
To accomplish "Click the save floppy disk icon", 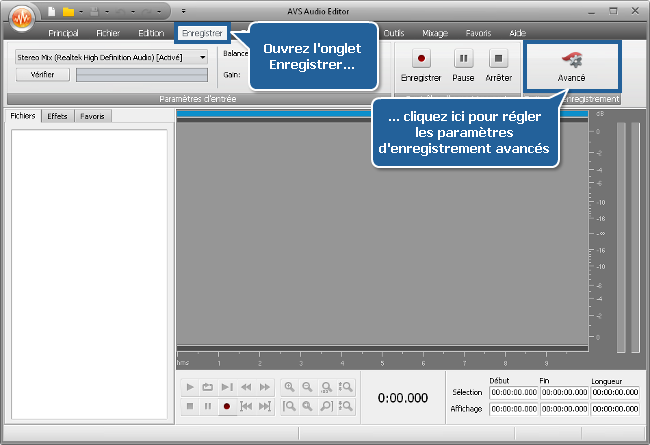I will click(x=95, y=12).
